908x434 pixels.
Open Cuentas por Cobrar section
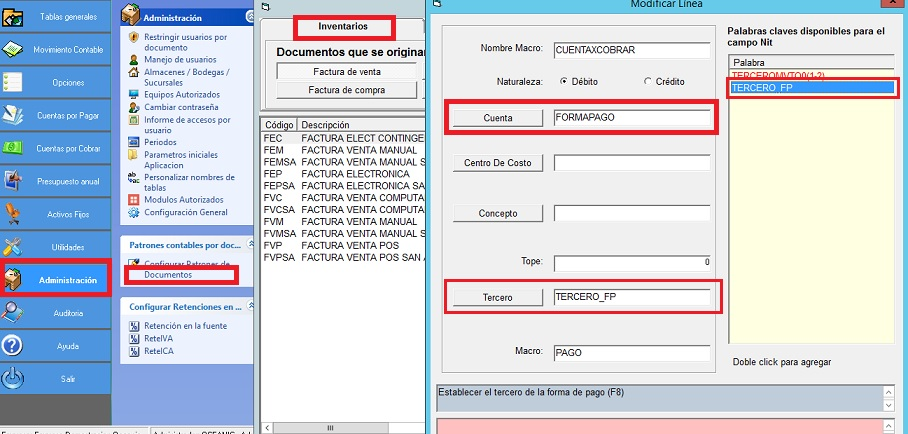(x=55, y=148)
